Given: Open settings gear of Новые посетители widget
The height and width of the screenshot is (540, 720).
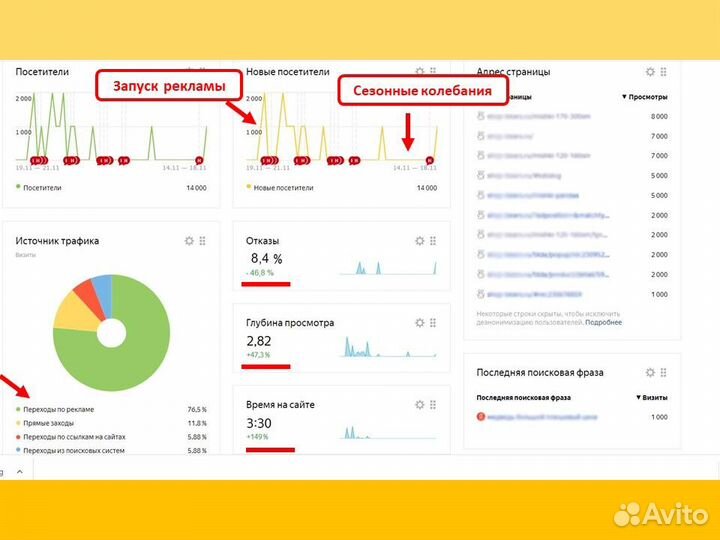Looking at the screenshot, I should (420, 72).
